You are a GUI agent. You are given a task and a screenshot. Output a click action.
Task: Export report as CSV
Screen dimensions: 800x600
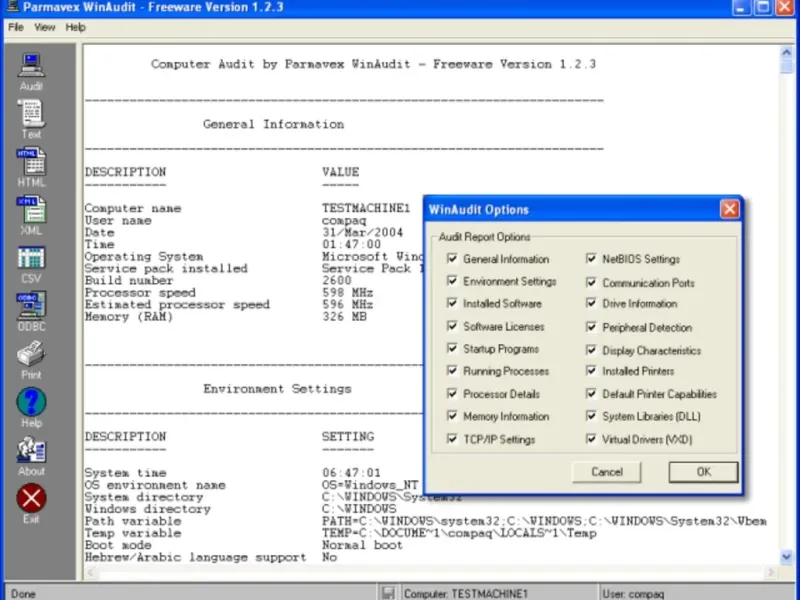pos(31,264)
